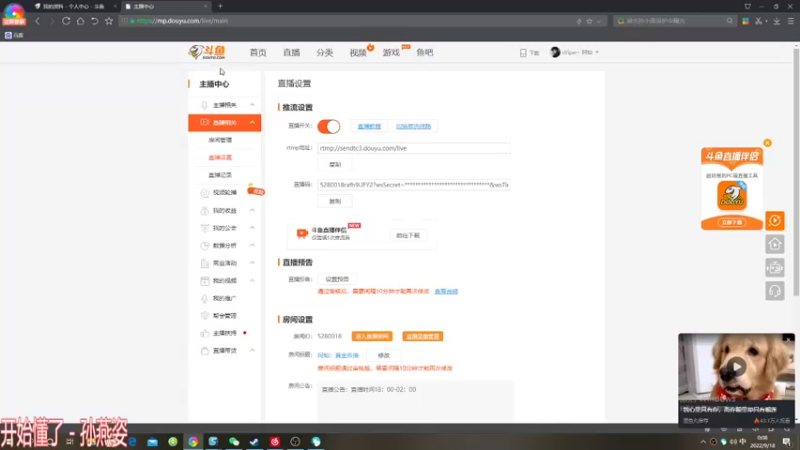Screen dimensions: 800x450
Task: Expand the 我的视频 sidebar chevron
Action: pyautogui.click(x=252, y=281)
